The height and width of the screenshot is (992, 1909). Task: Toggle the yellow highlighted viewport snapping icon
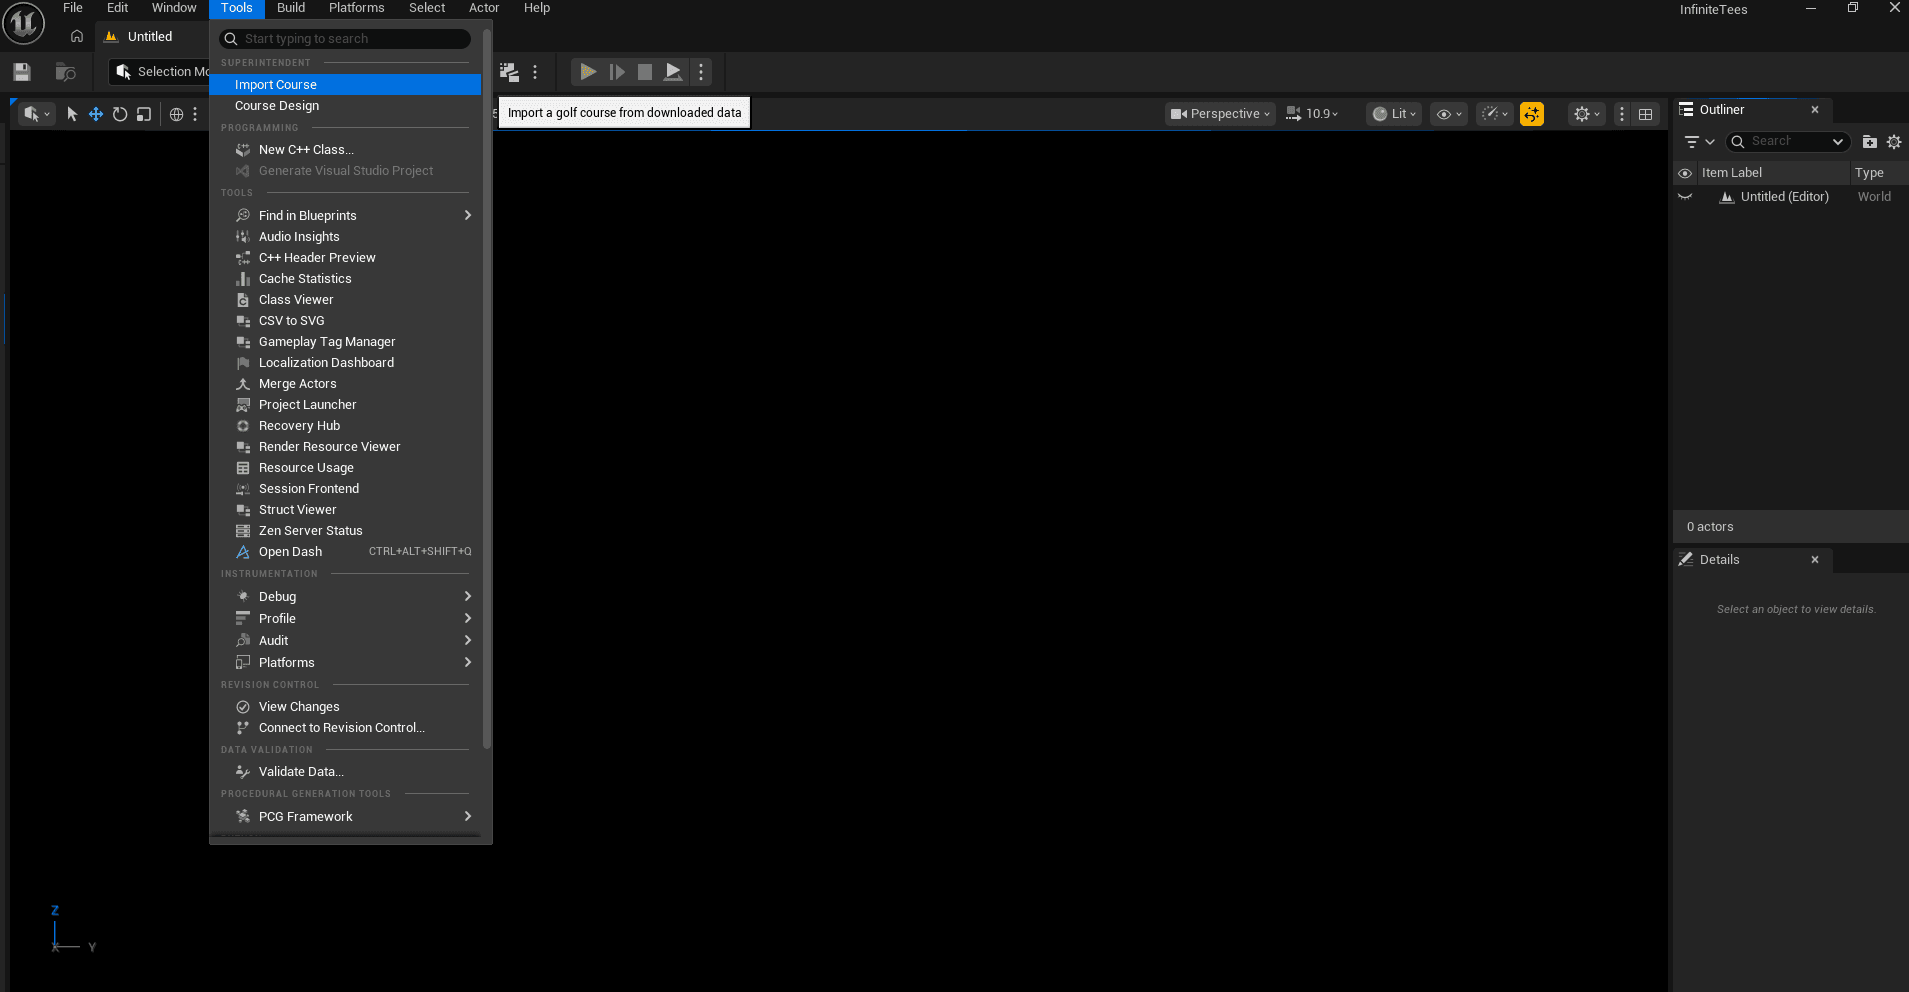1532,113
